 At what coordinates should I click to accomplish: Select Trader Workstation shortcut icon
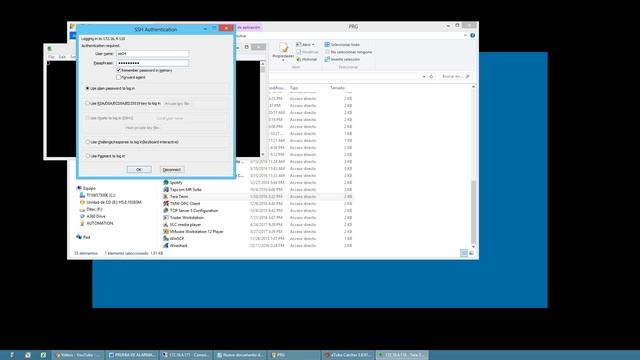point(166,218)
